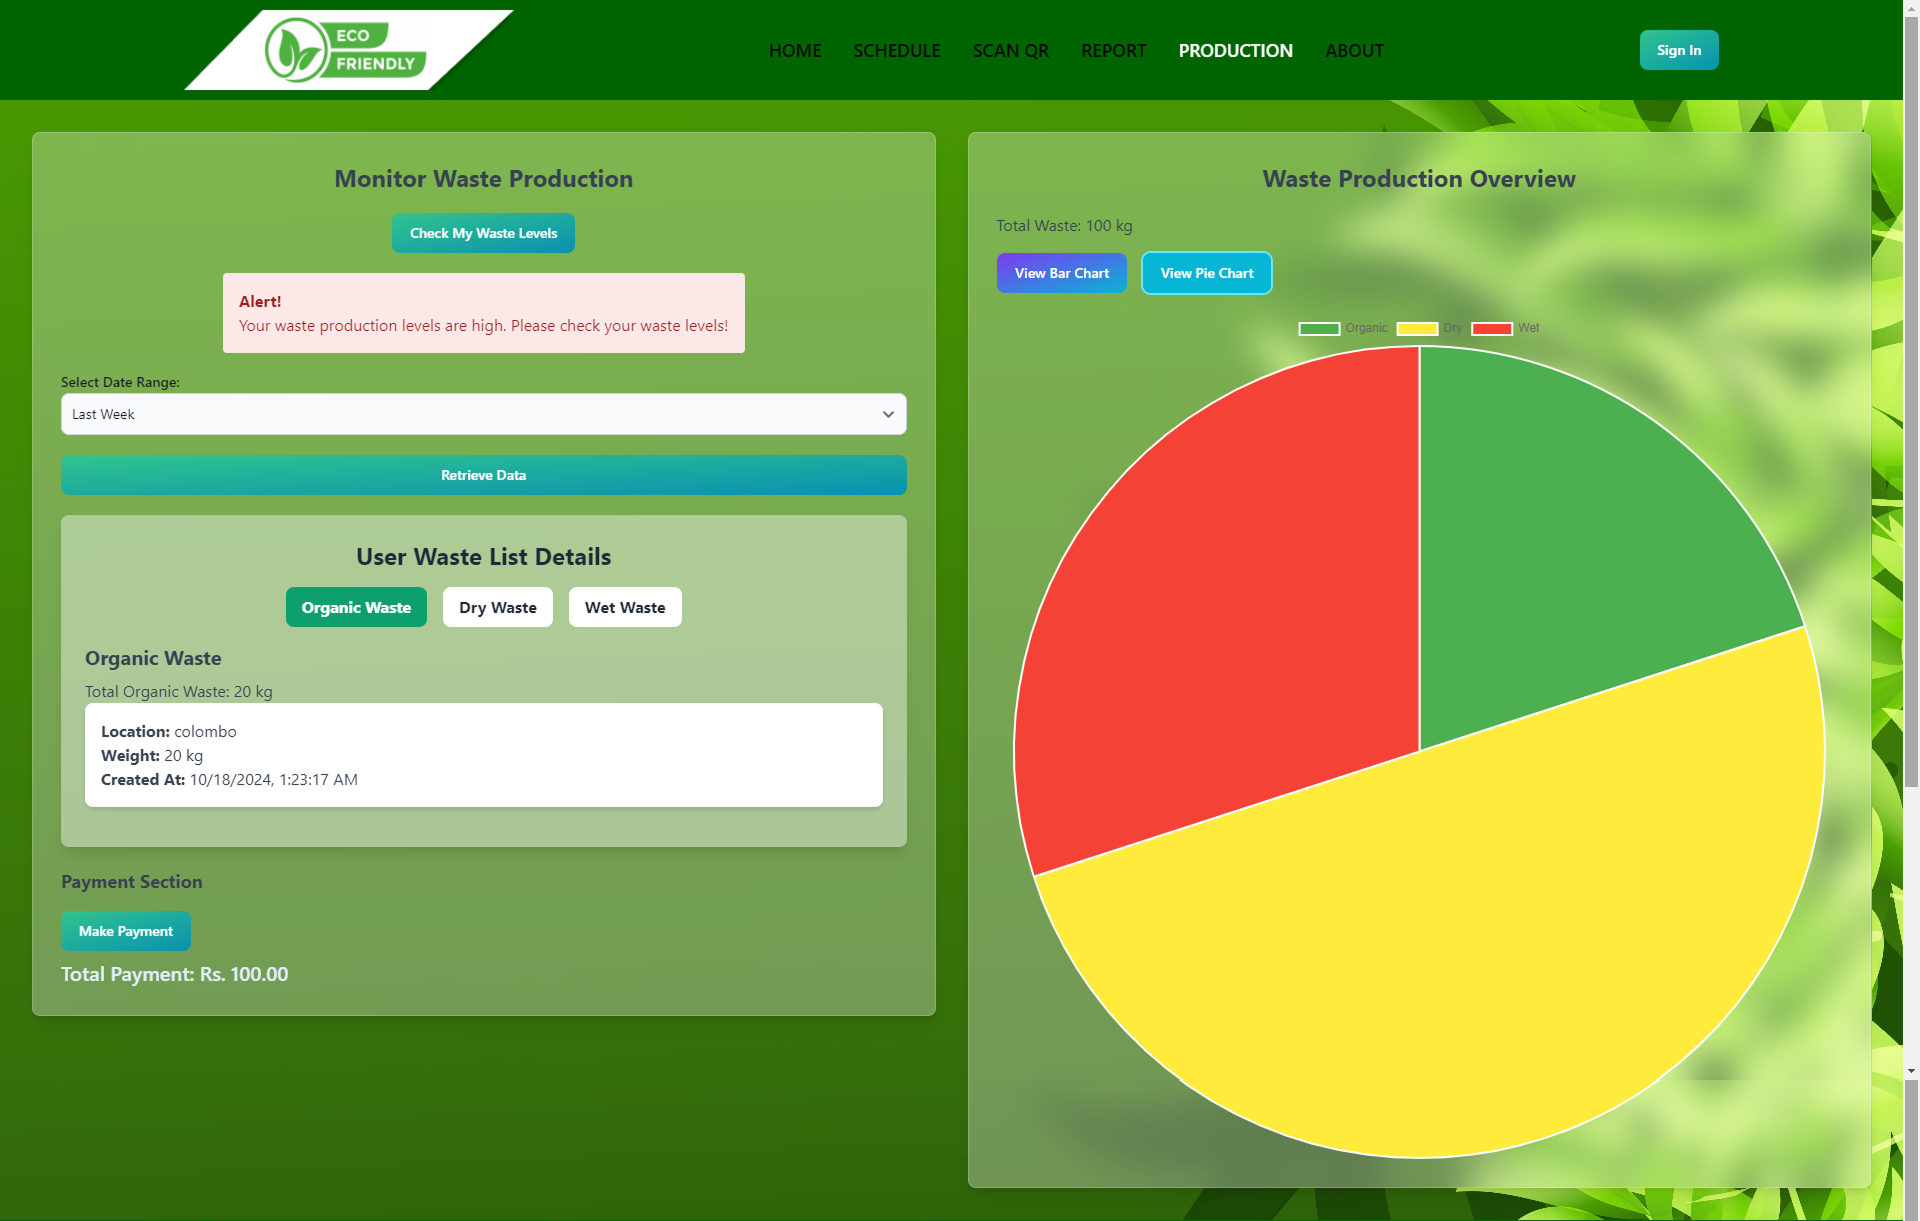Switch to the Wet Waste tab
The height and width of the screenshot is (1221, 1920).
click(x=624, y=607)
